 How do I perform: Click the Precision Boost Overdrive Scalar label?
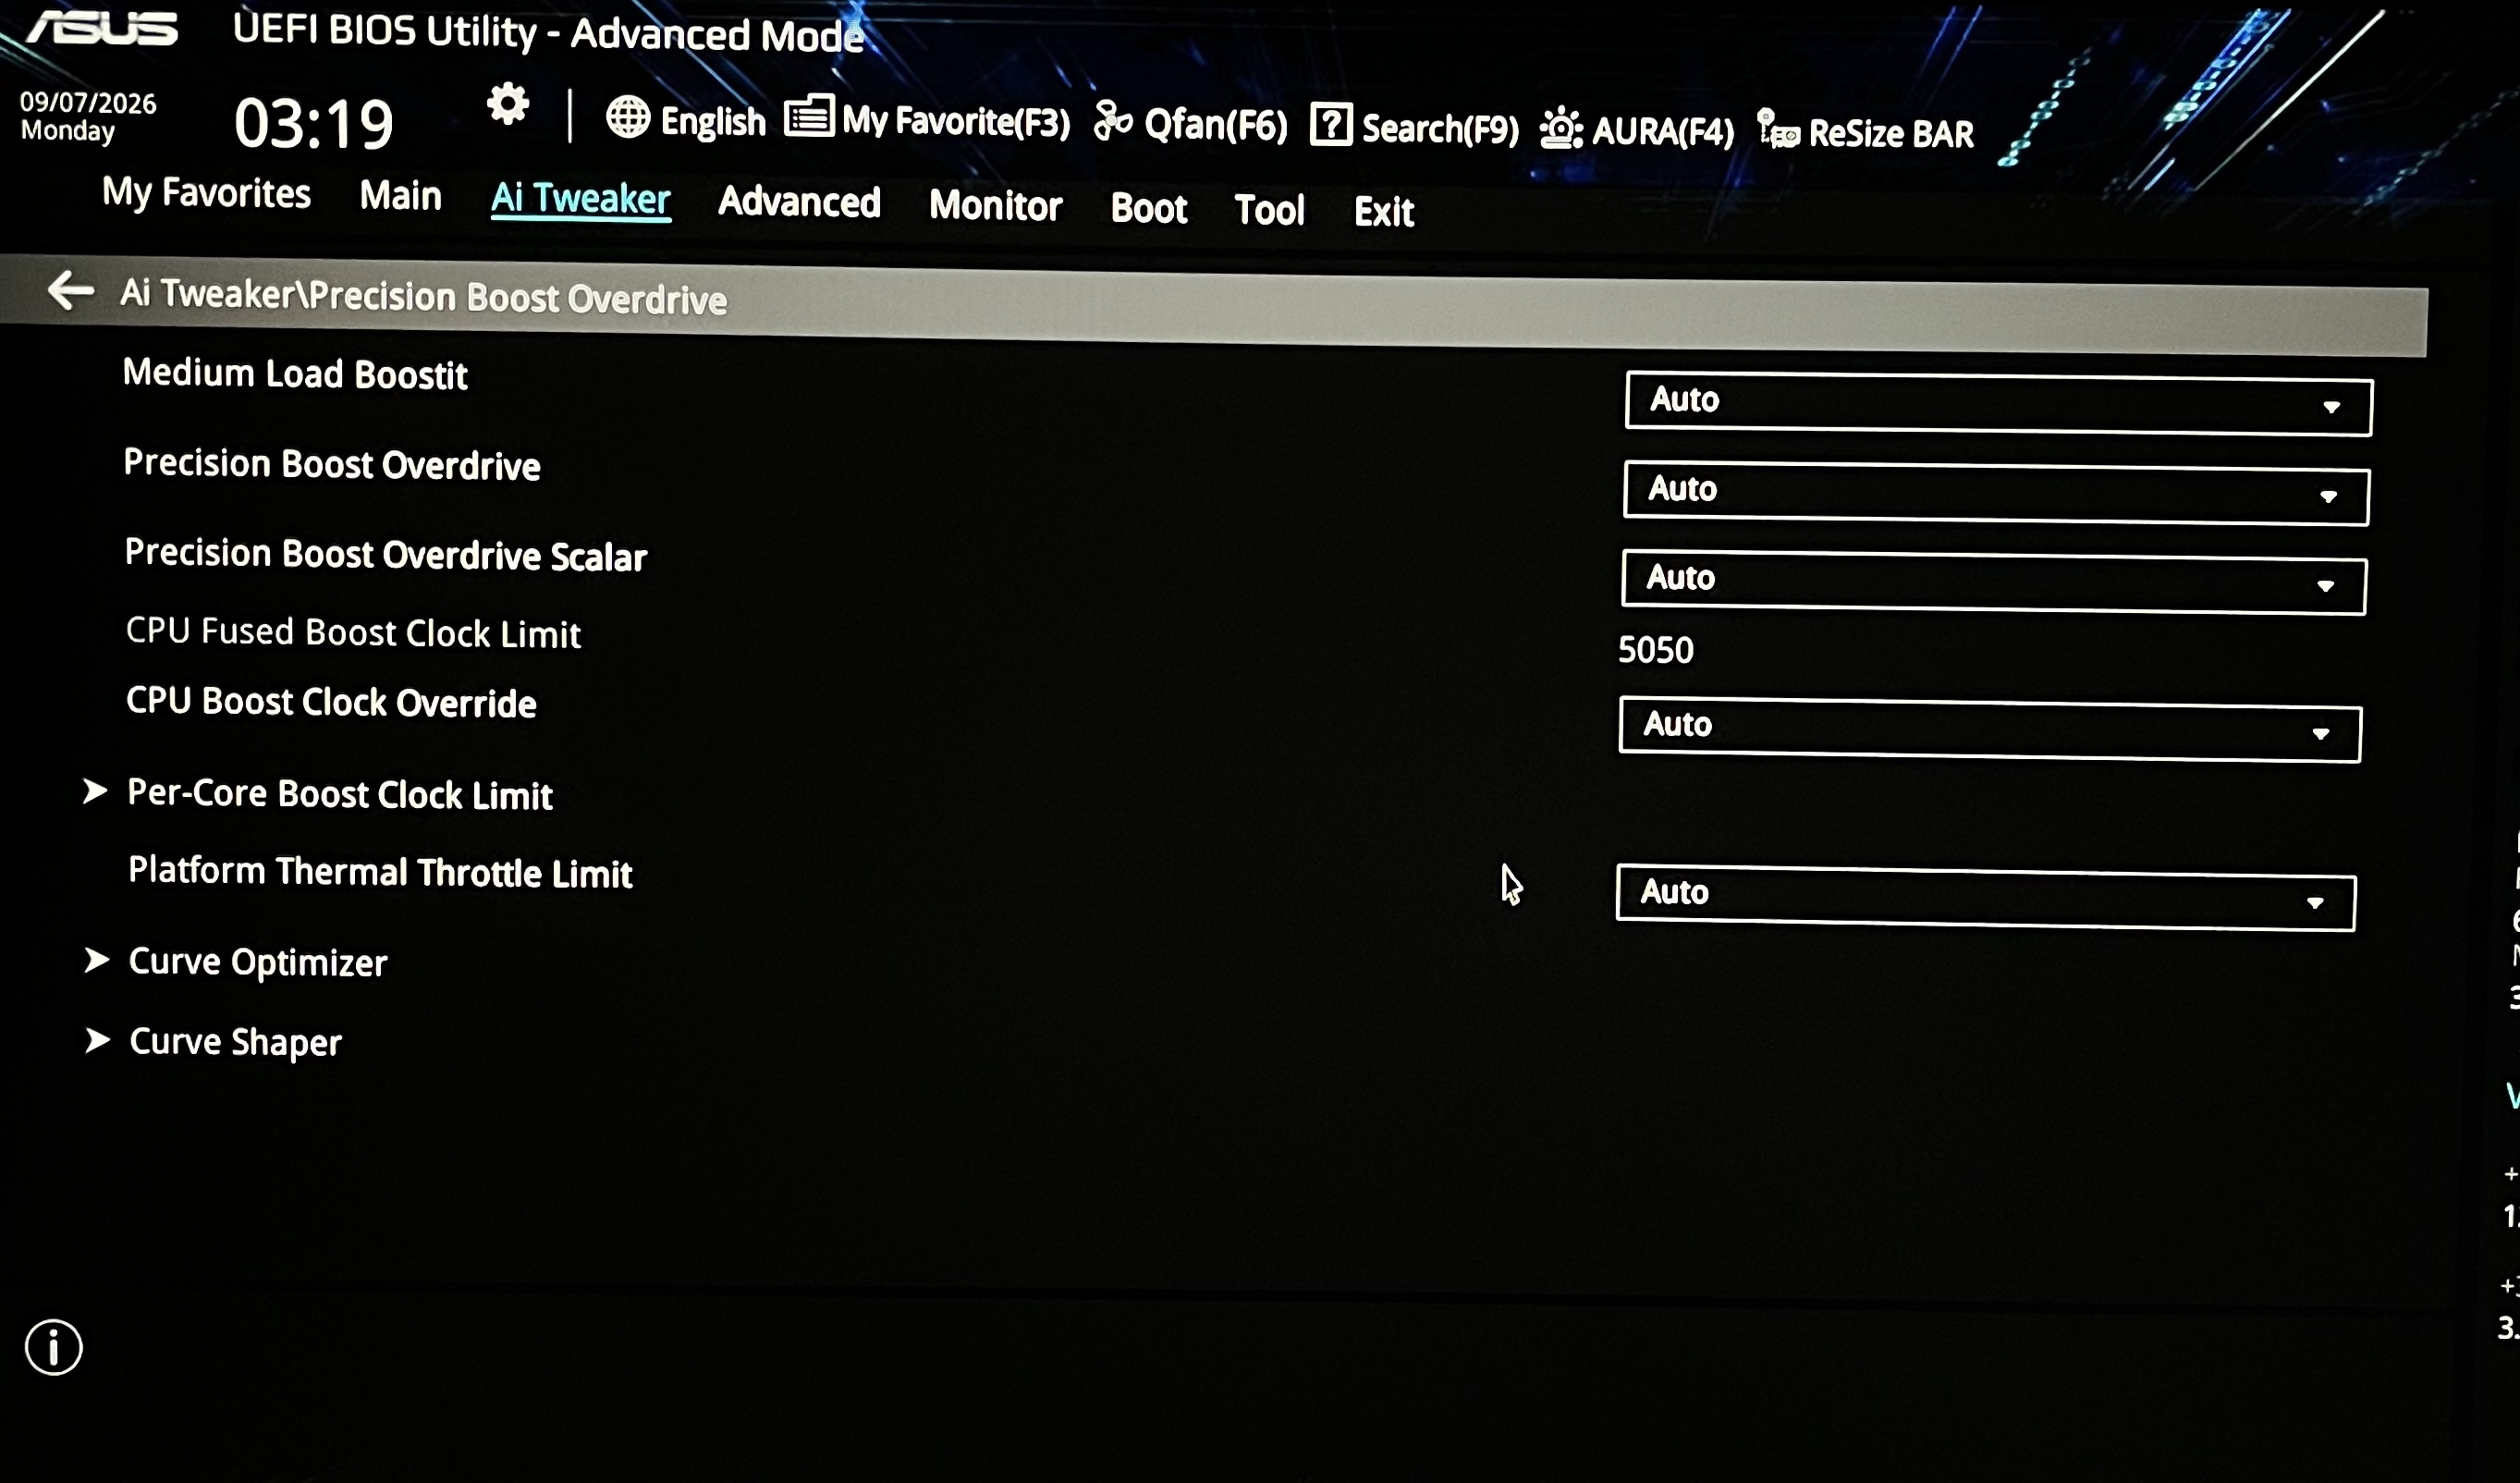[x=386, y=554]
